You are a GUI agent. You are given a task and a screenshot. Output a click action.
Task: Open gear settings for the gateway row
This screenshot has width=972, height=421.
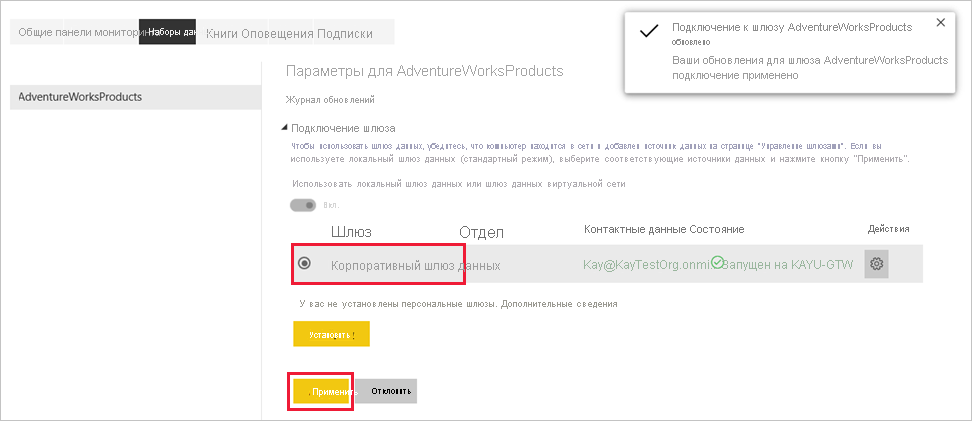pos(877,264)
